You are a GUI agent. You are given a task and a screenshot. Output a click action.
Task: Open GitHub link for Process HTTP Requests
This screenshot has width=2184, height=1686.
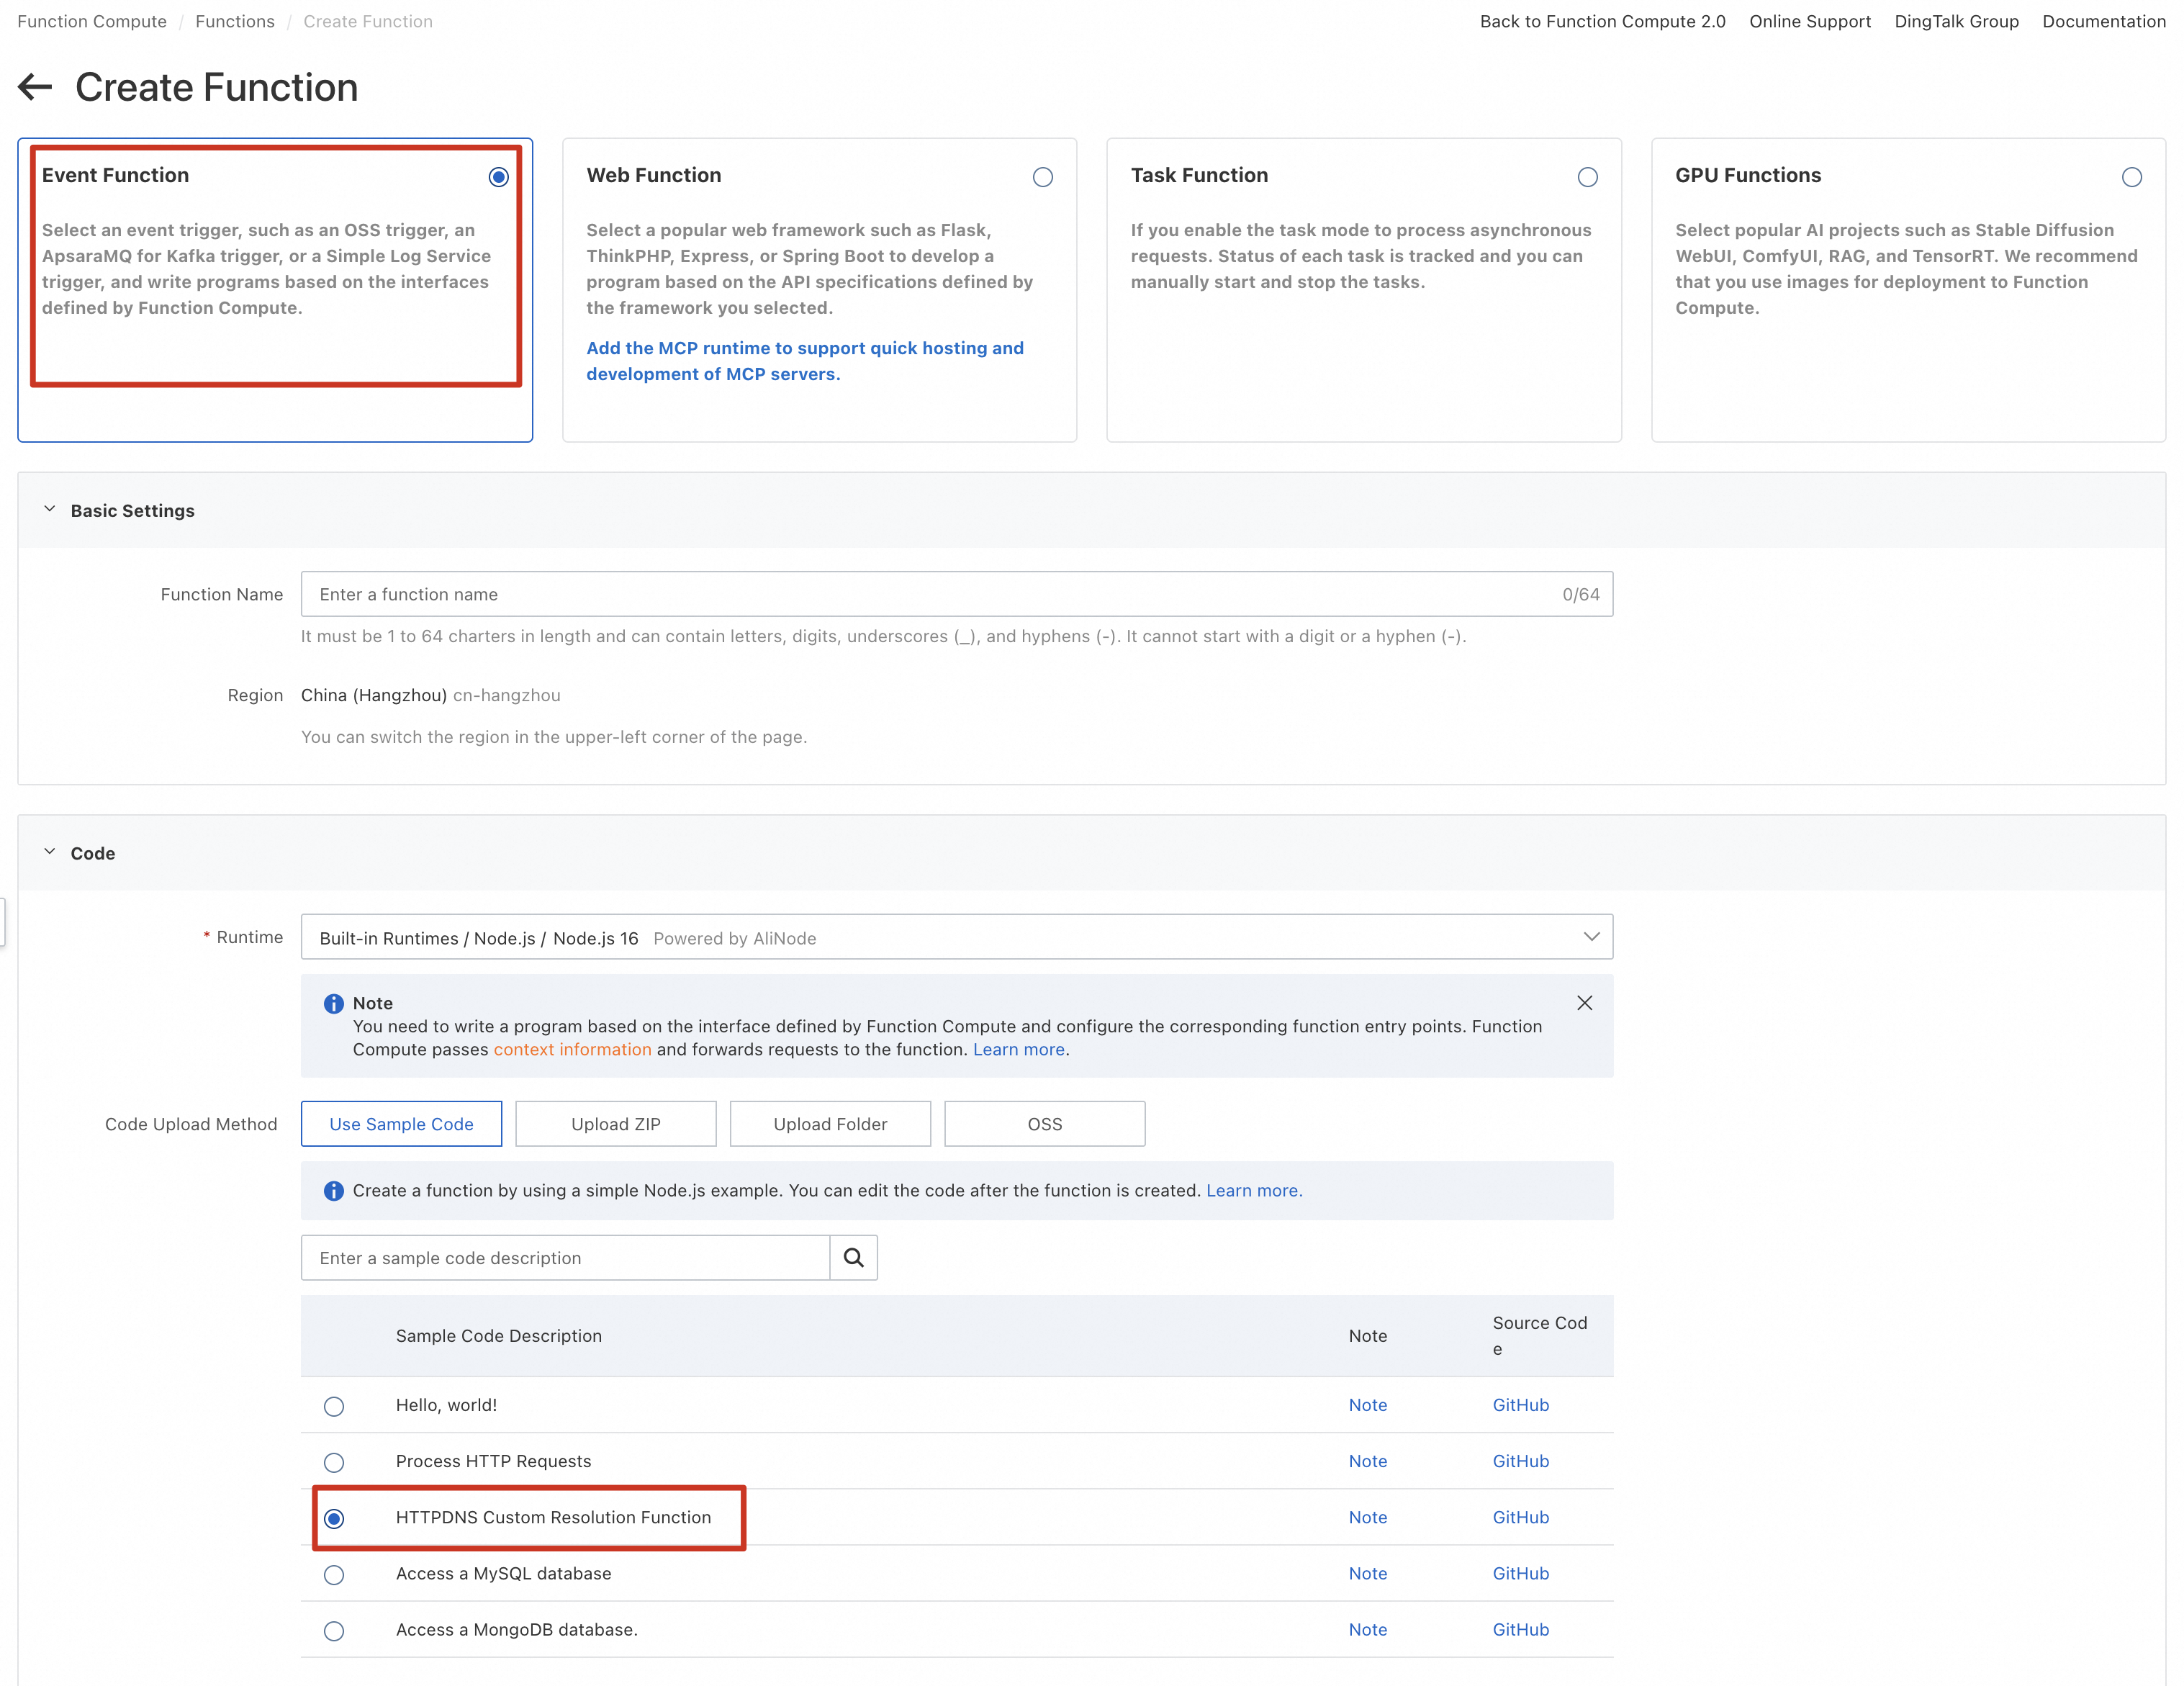(x=1520, y=1461)
